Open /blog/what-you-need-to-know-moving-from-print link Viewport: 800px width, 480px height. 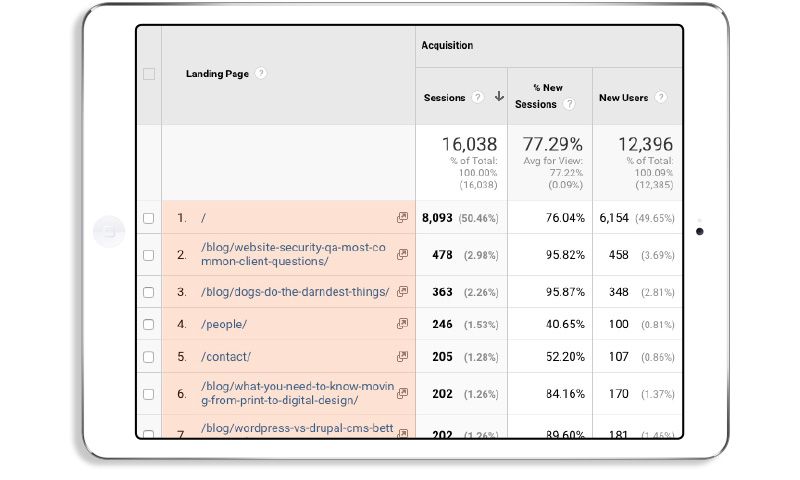297,393
